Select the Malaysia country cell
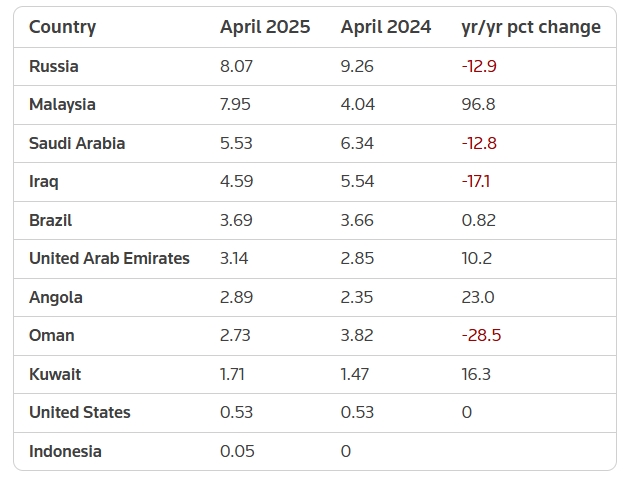The height and width of the screenshot is (478, 628). point(62,104)
